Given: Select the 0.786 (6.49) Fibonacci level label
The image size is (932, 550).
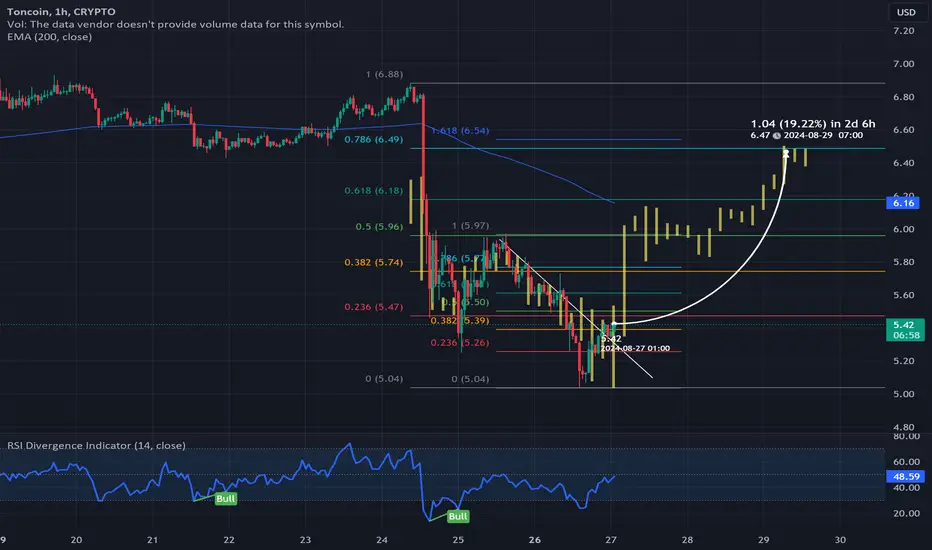Looking at the screenshot, I should pos(373,139).
